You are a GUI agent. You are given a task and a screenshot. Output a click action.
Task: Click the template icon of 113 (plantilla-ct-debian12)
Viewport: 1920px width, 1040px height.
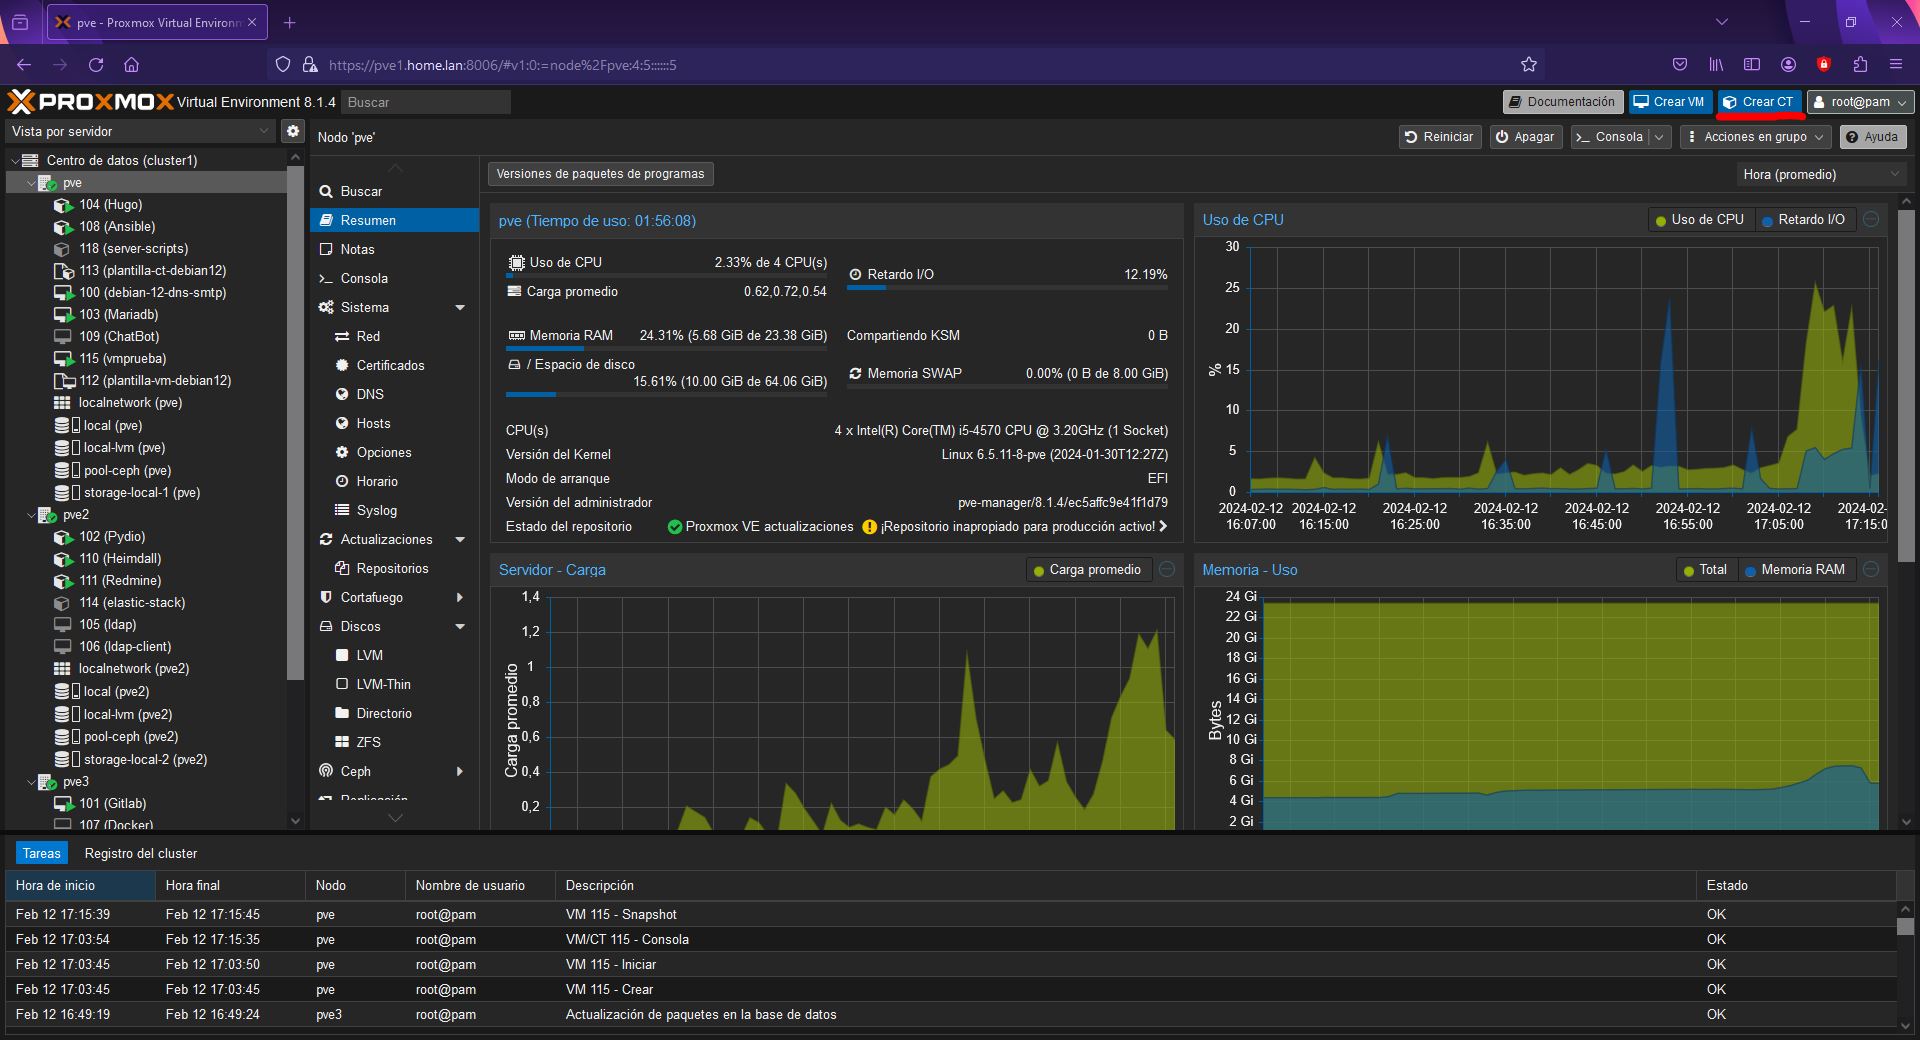pos(62,271)
